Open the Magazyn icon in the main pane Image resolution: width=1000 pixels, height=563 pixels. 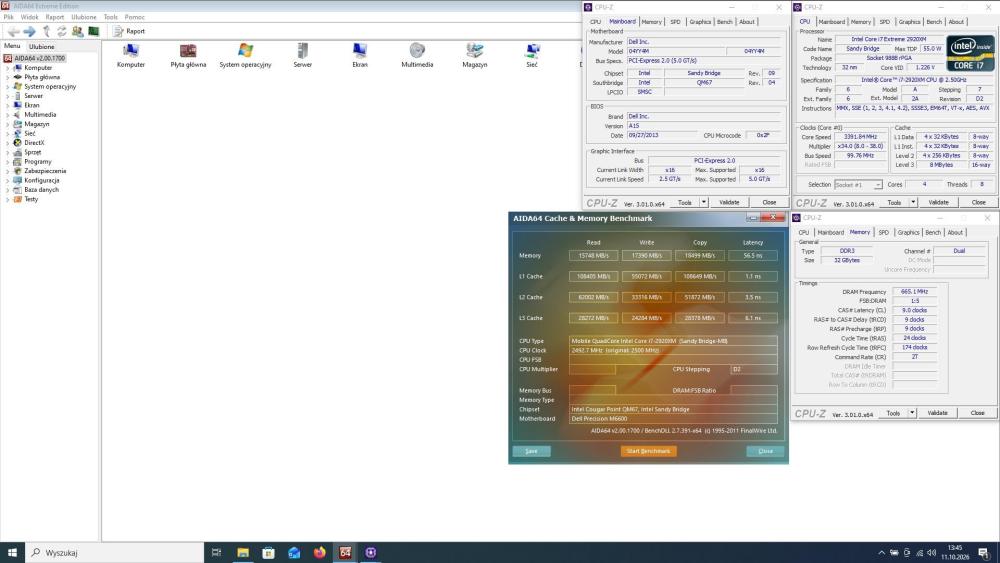point(474,55)
